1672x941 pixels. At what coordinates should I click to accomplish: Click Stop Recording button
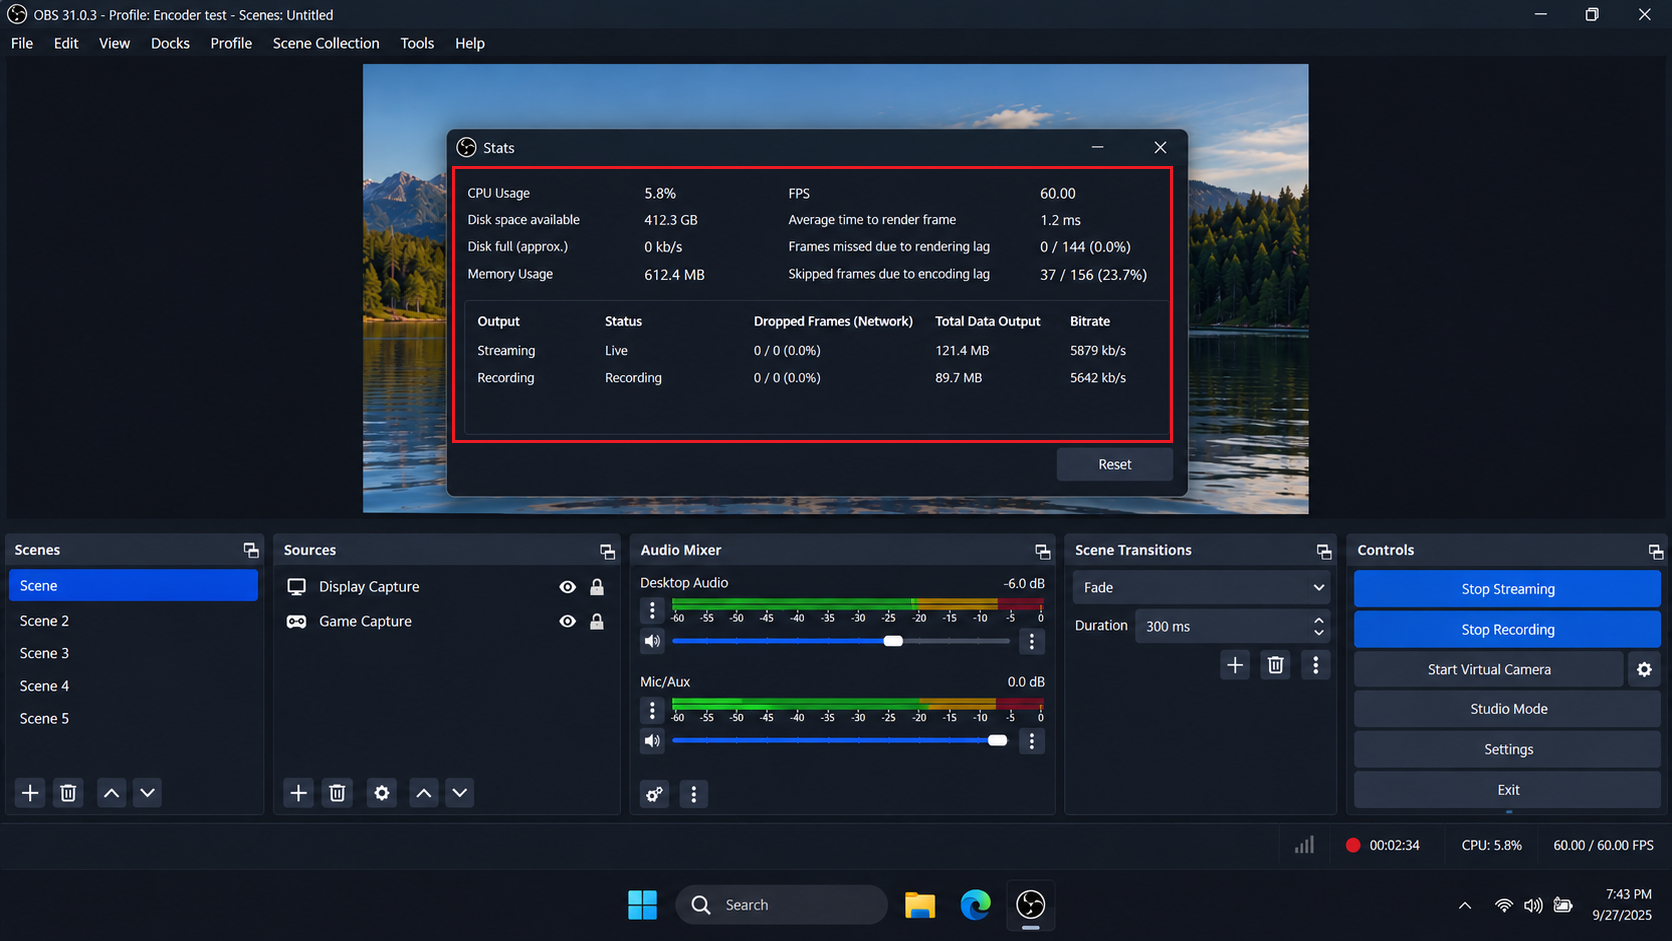[x=1507, y=629]
